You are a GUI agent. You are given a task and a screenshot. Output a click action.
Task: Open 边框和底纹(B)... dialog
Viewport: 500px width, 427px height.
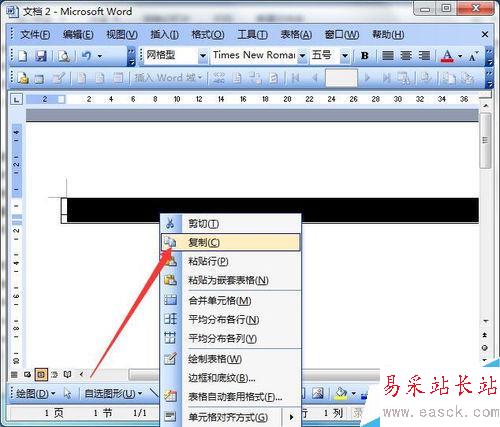[231, 378]
